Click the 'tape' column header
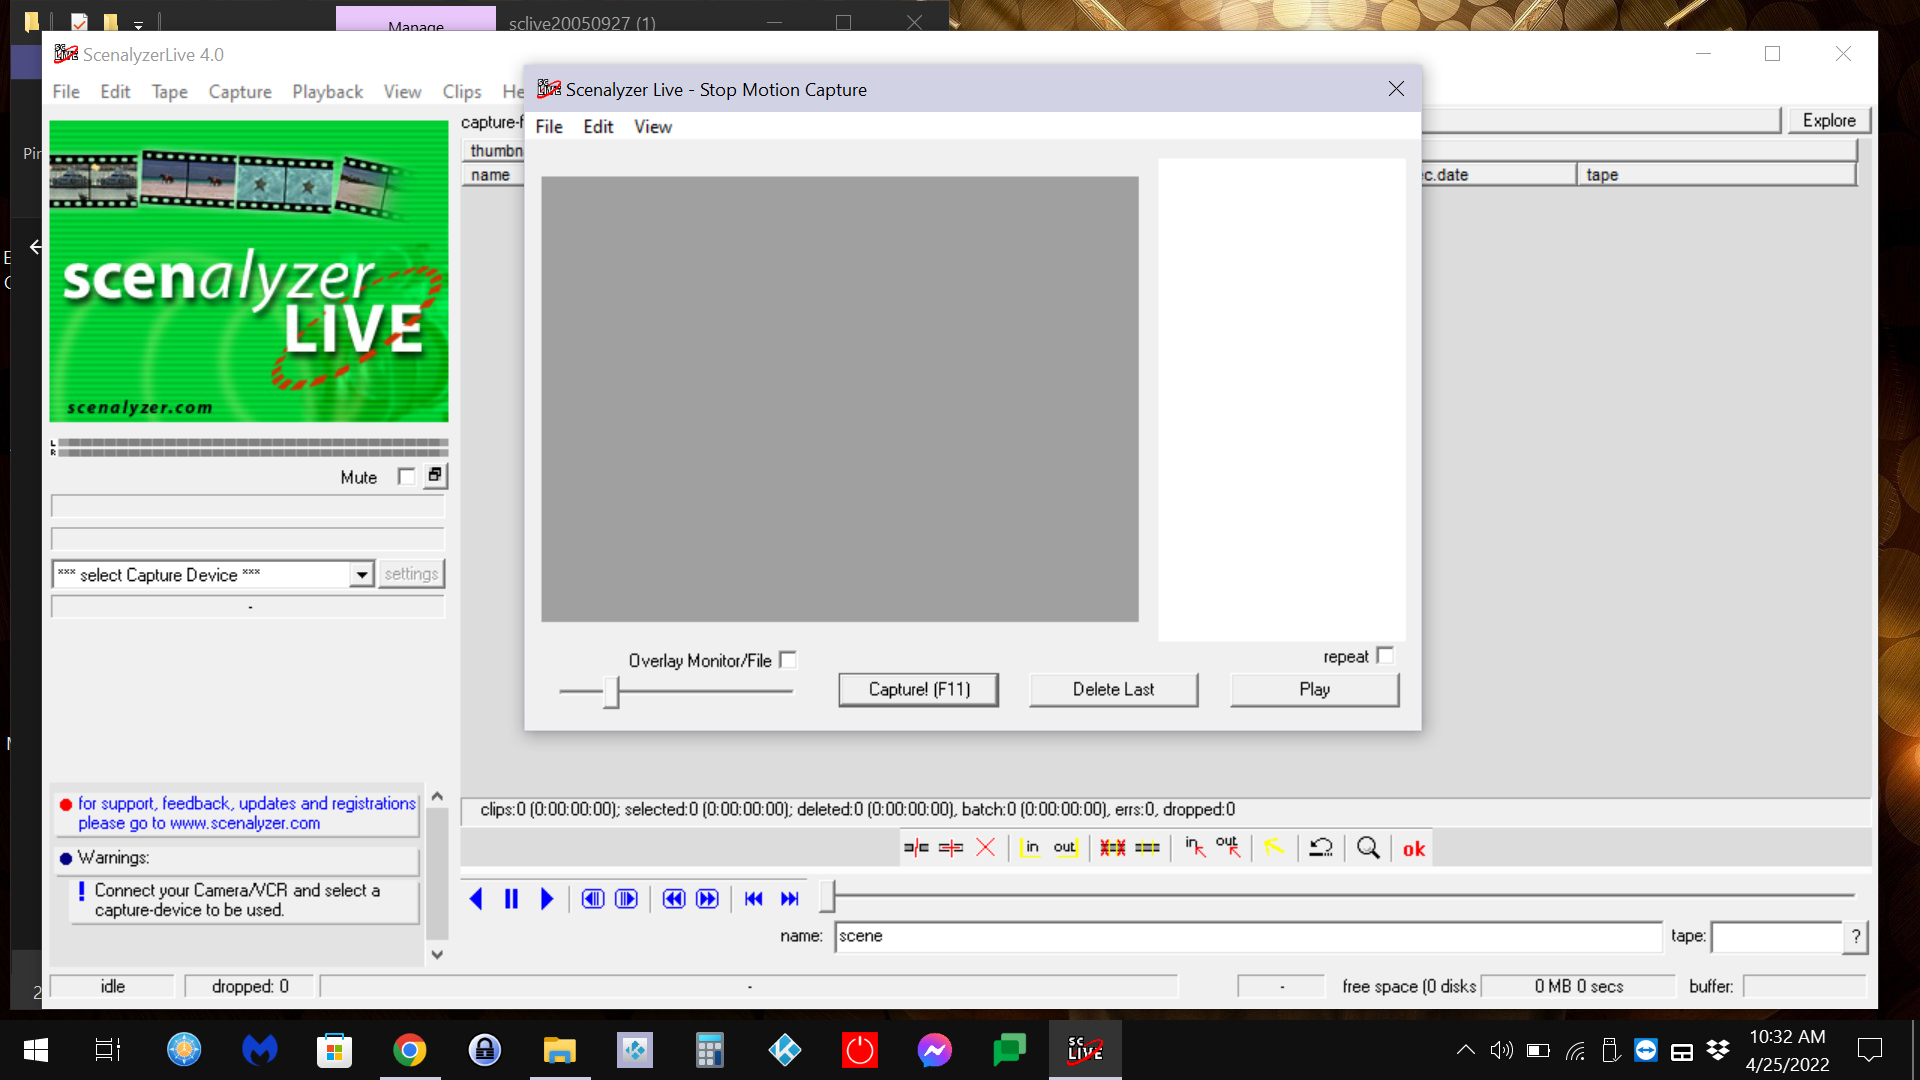 click(1716, 175)
